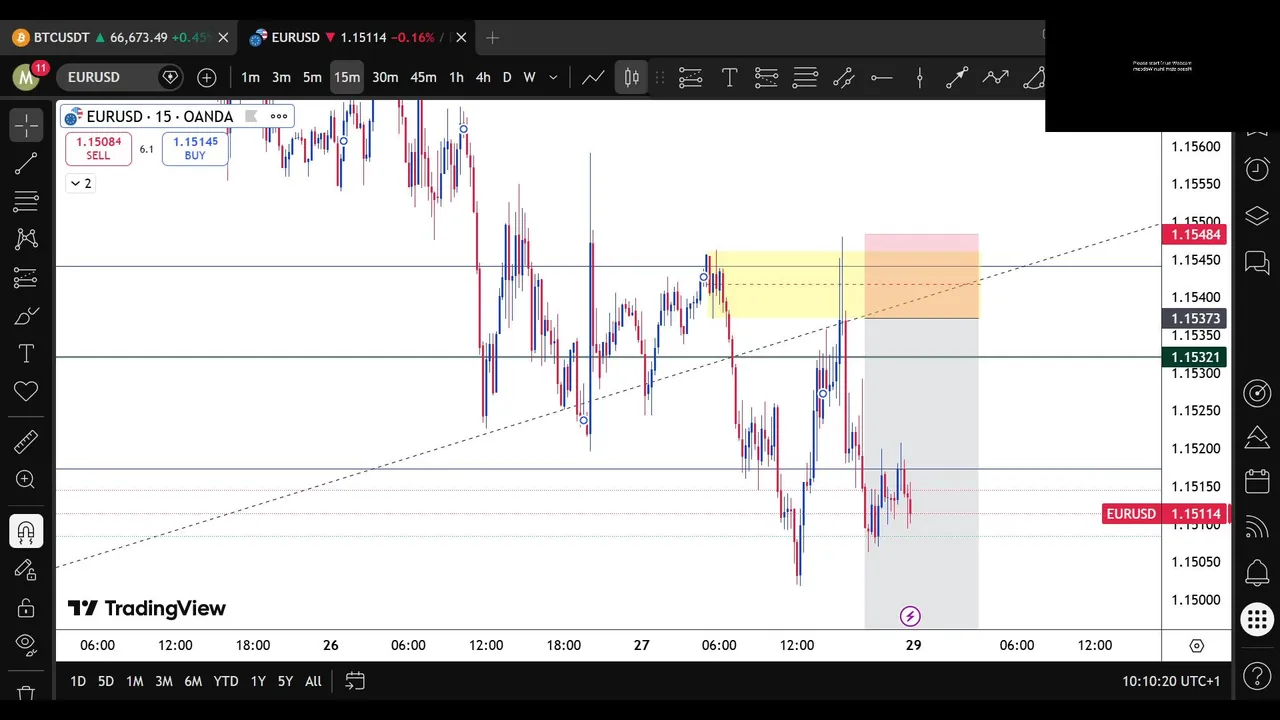Click the red 1.15484 price label
Image resolution: width=1280 pixels, height=720 pixels.
coord(1196,235)
